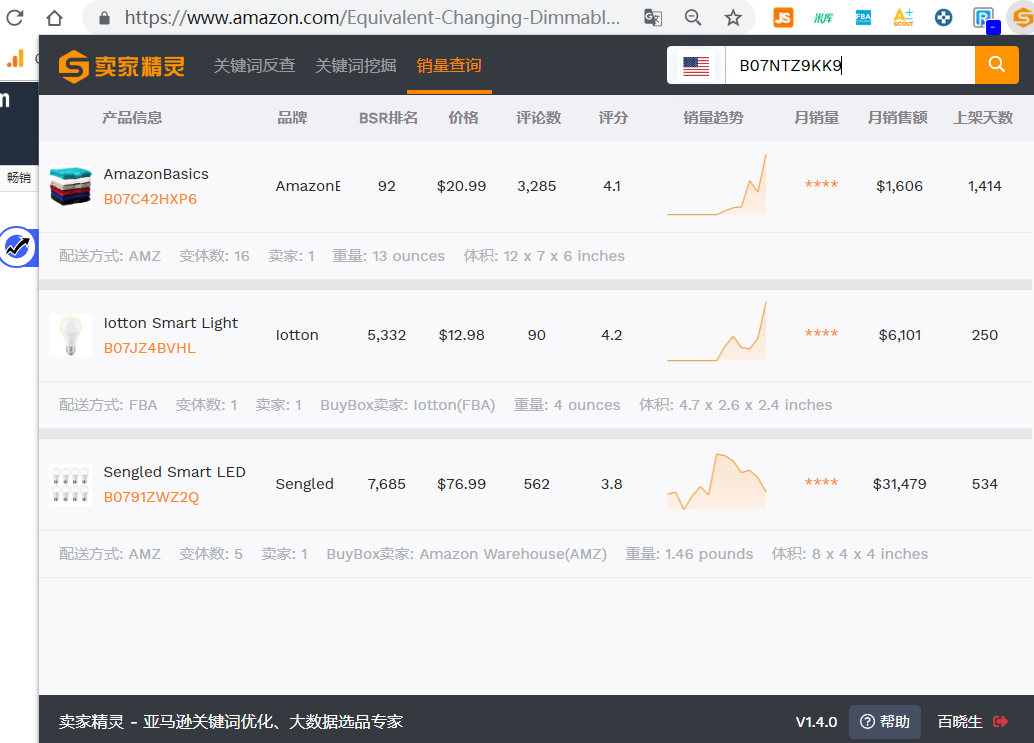Select the US flag marketplace selector
Screen dimensions: 1034x743
696,65
